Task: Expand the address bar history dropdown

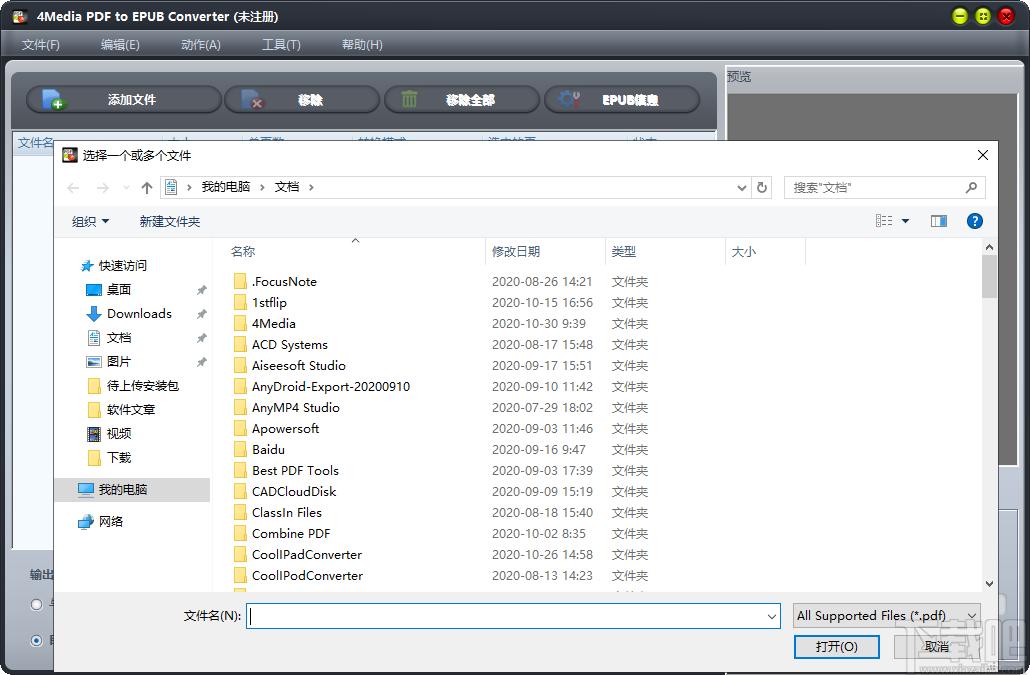Action: click(742, 188)
